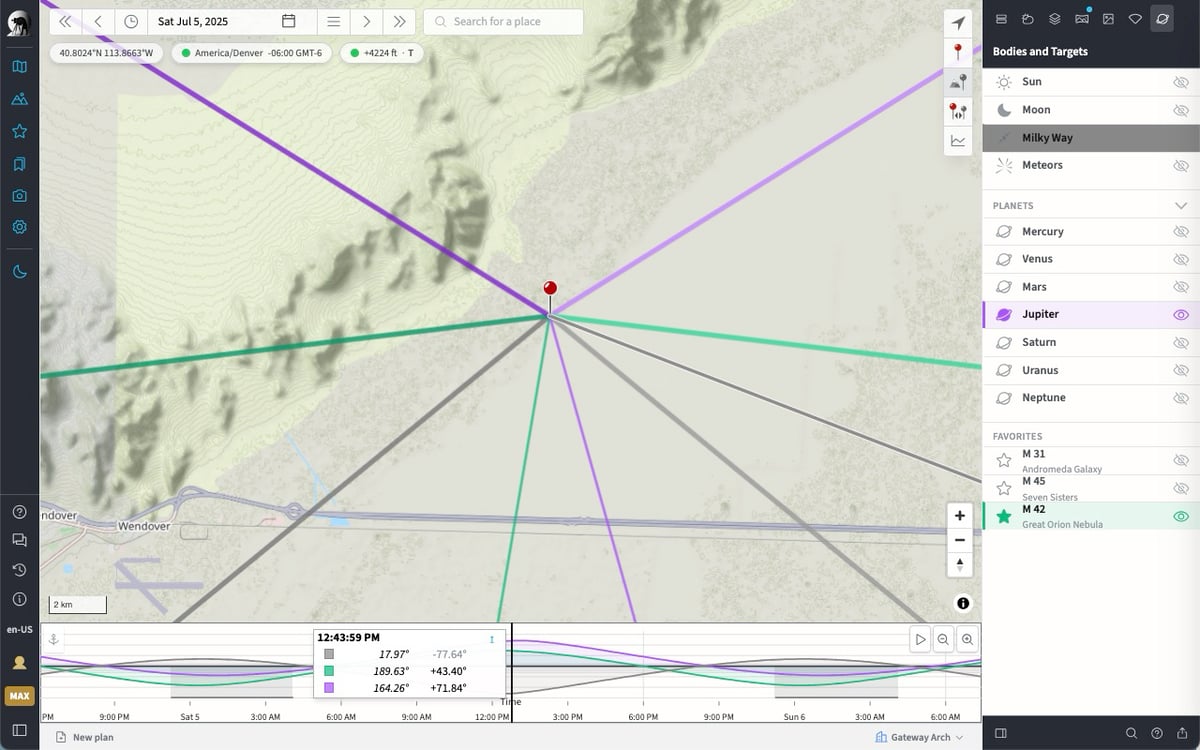Image resolution: width=1200 pixels, height=750 pixels.
Task: Open the user account icon
Action: (x=19, y=662)
